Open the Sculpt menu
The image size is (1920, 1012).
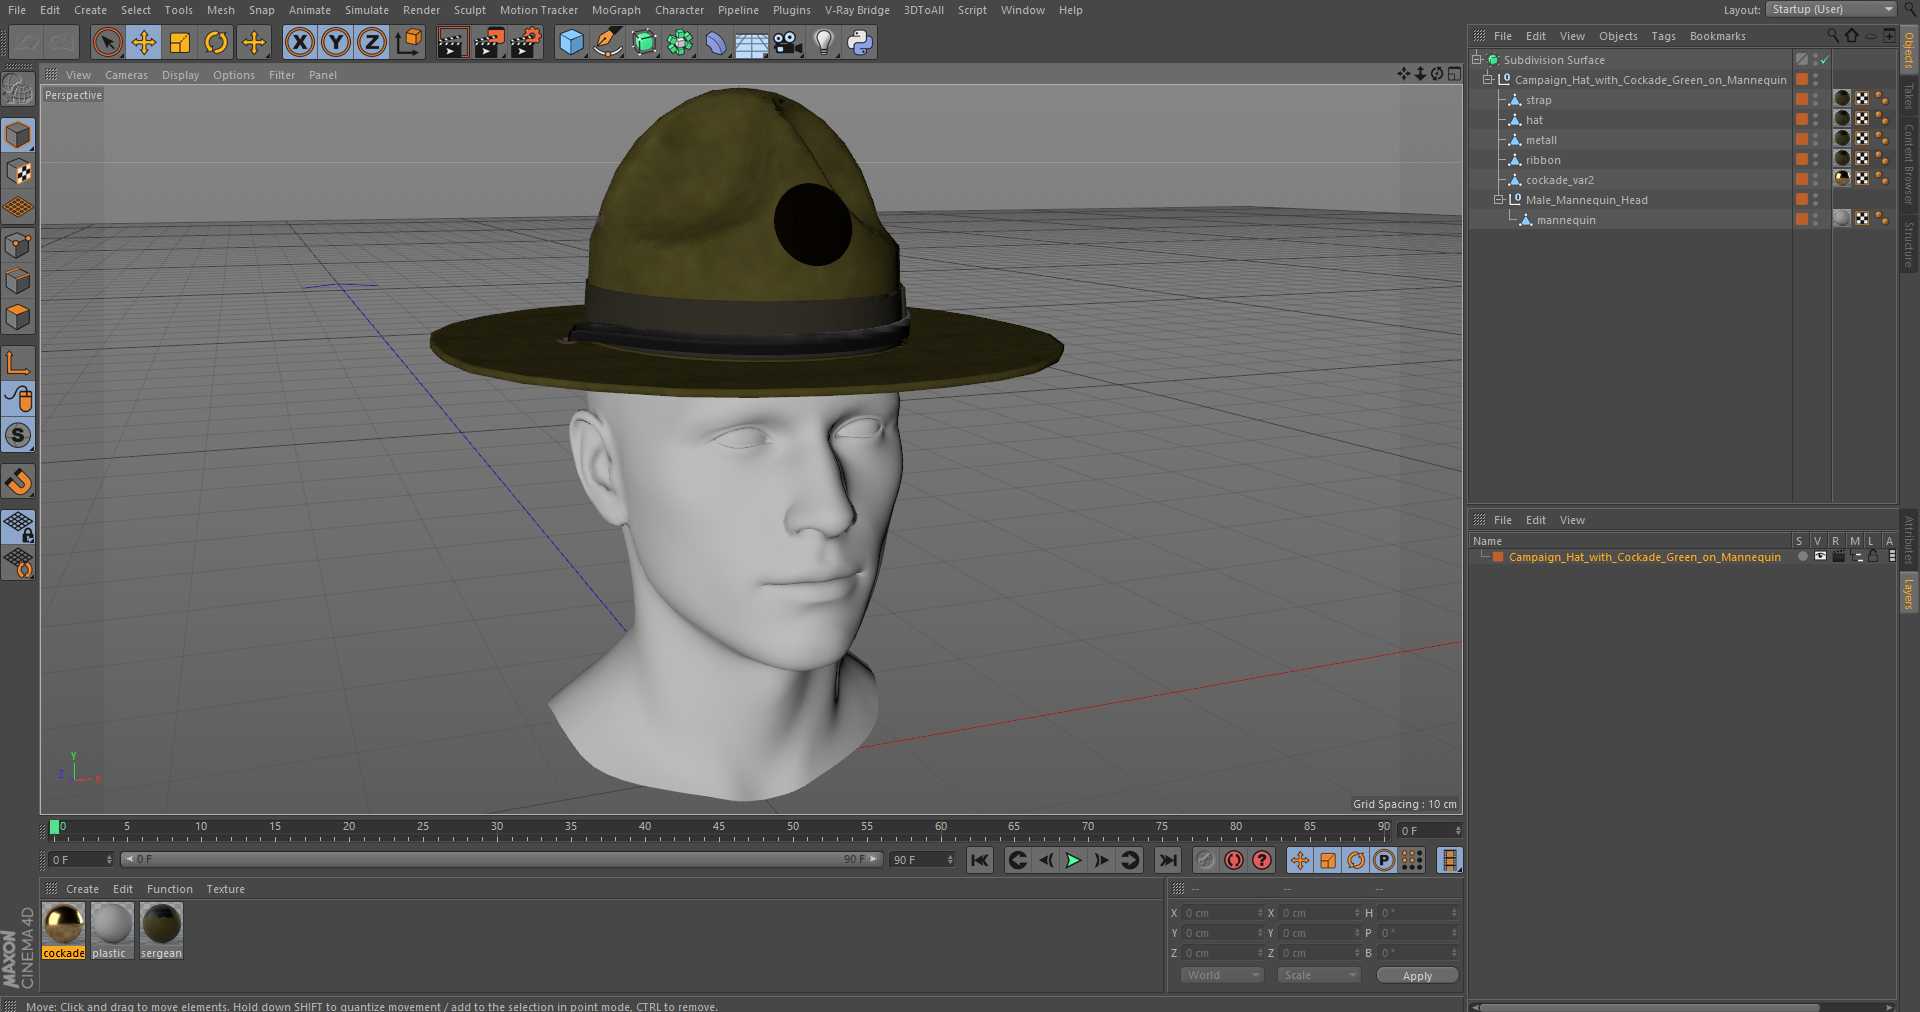469,10
